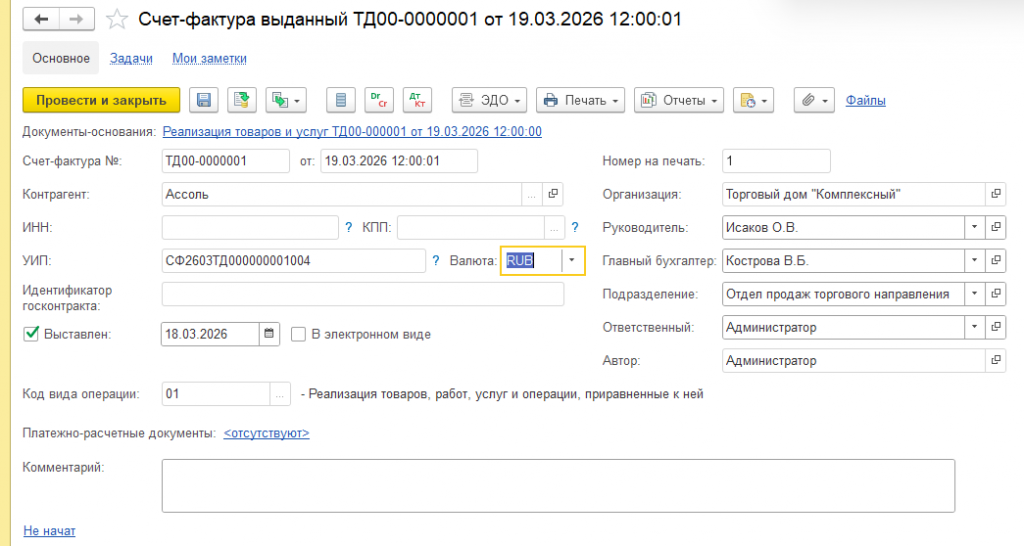The height and width of the screenshot is (546, 1024).
Task: Open the Печать print menu
Action: pos(581,100)
